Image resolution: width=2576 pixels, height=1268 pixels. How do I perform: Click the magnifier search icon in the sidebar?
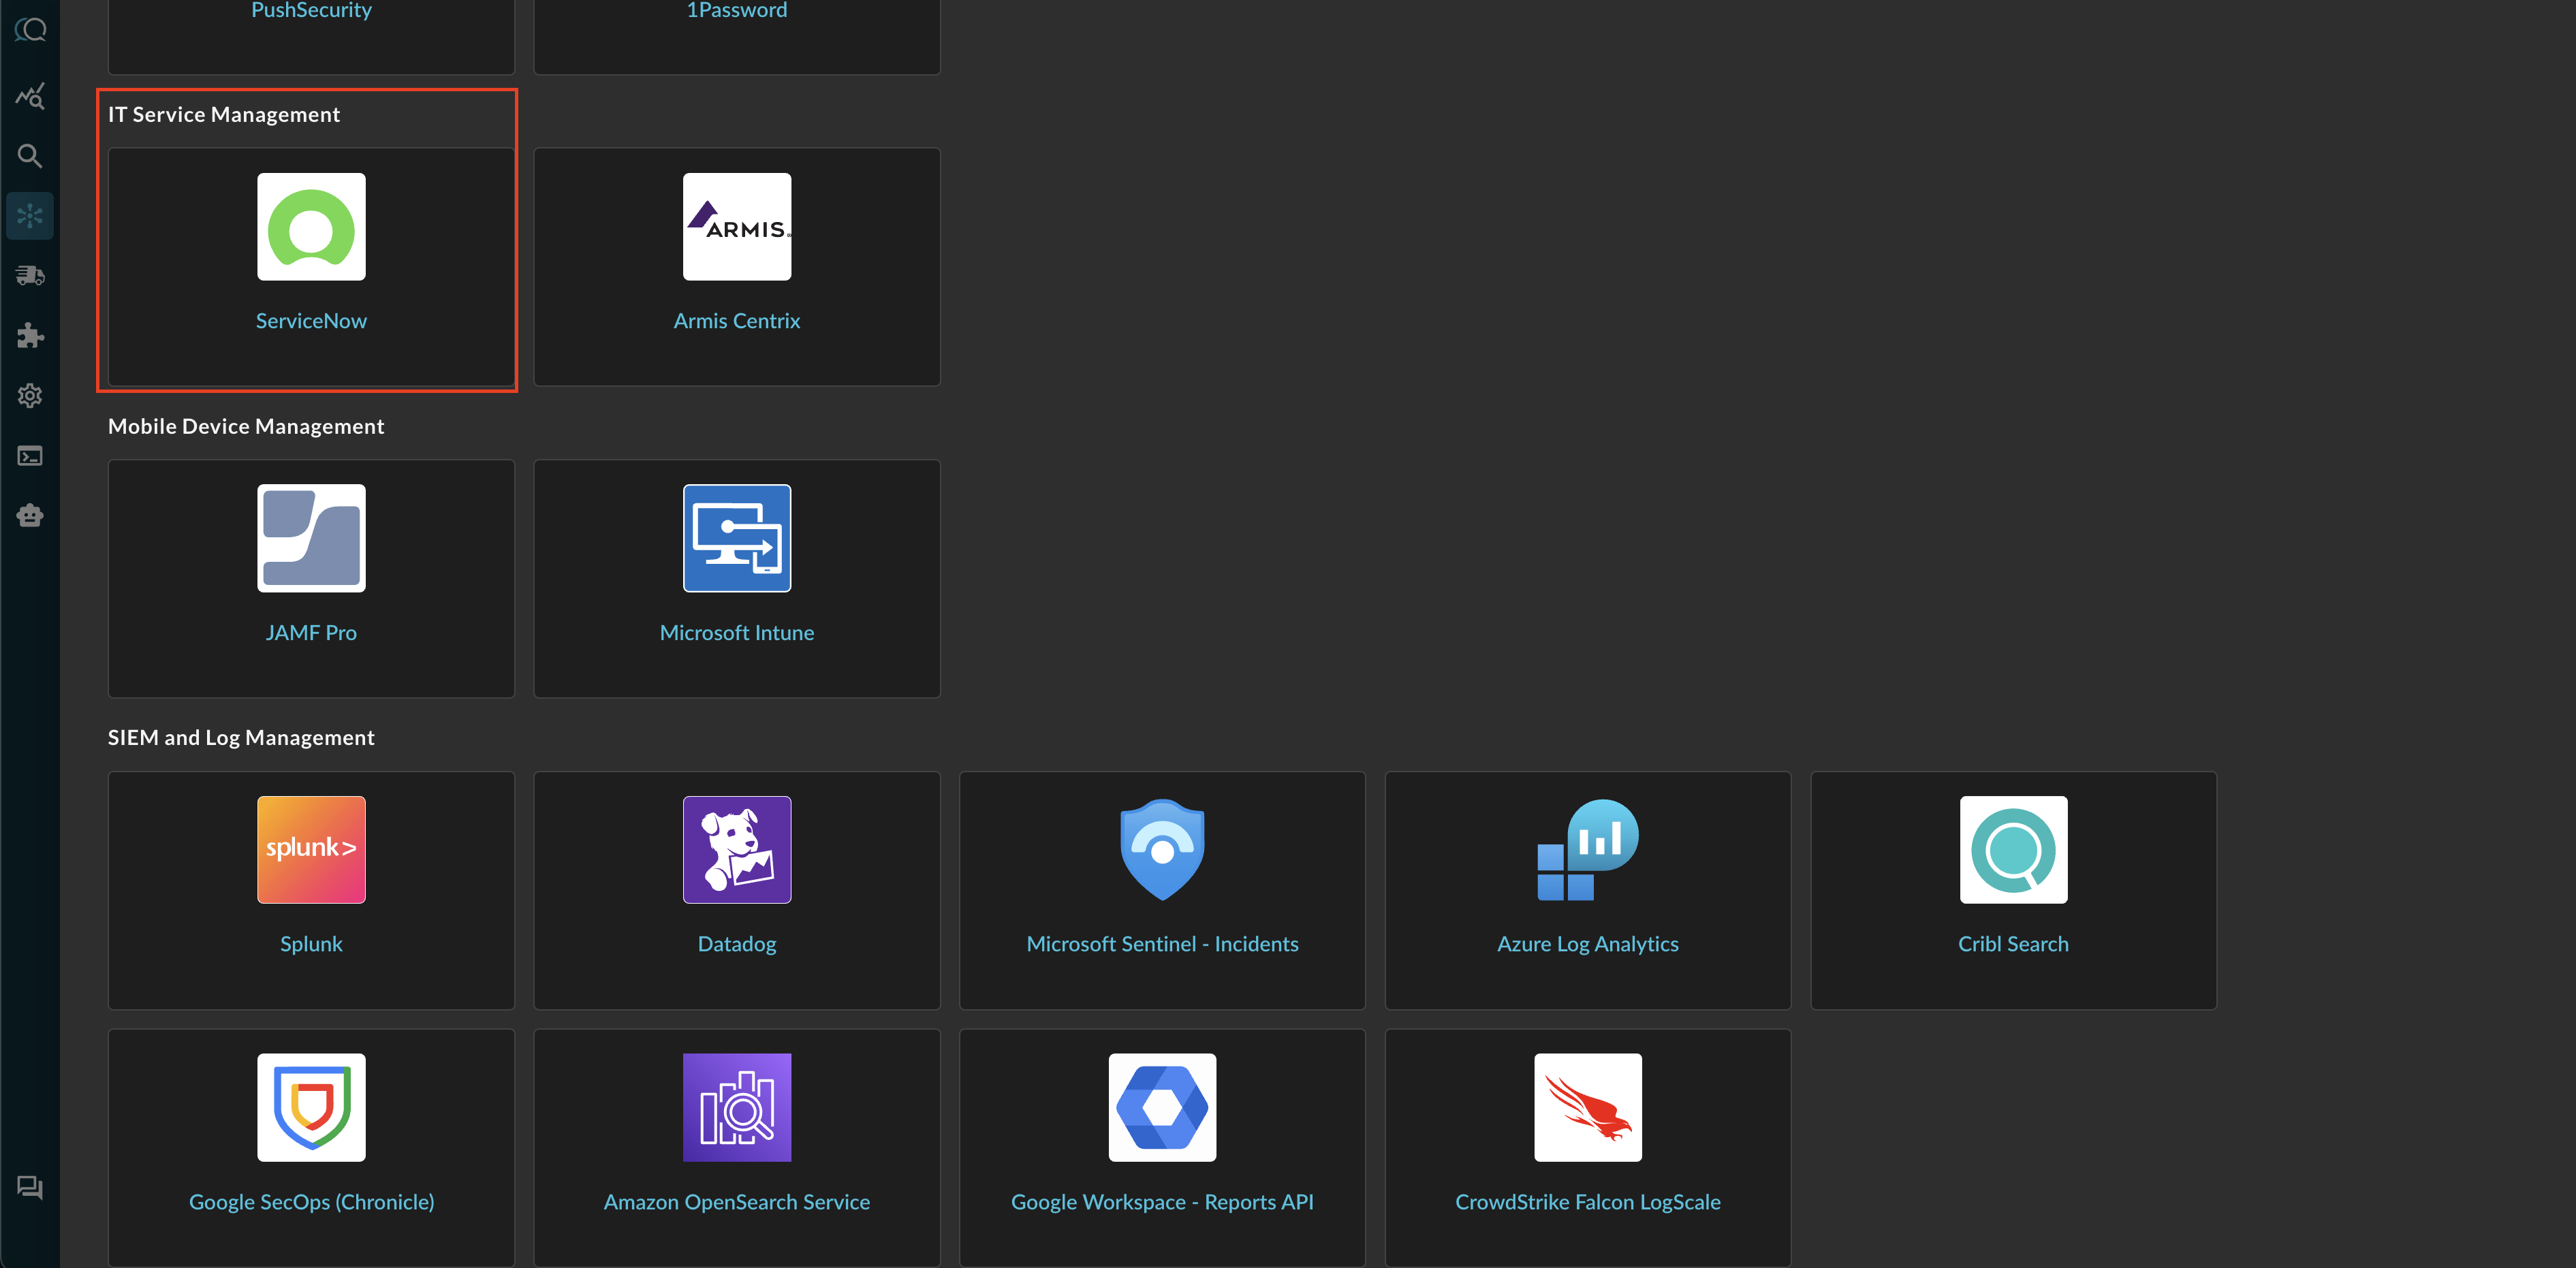point(30,156)
